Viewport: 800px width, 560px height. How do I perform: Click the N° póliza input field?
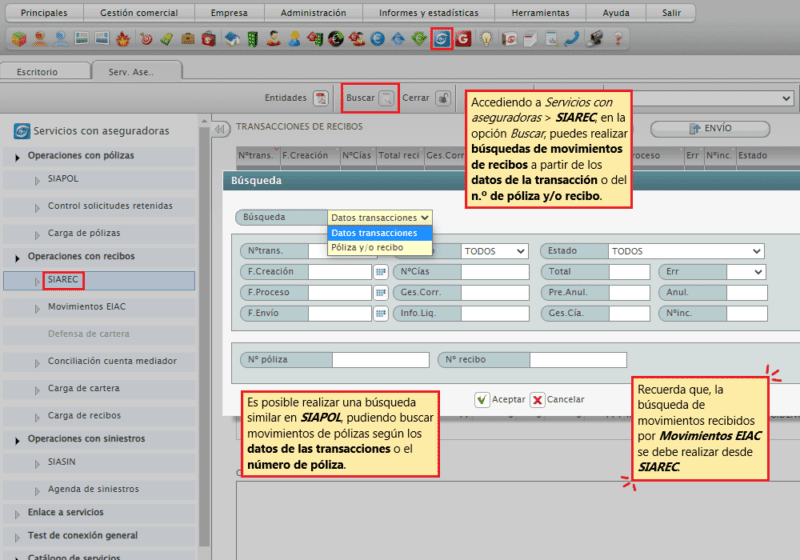(381, 360)
